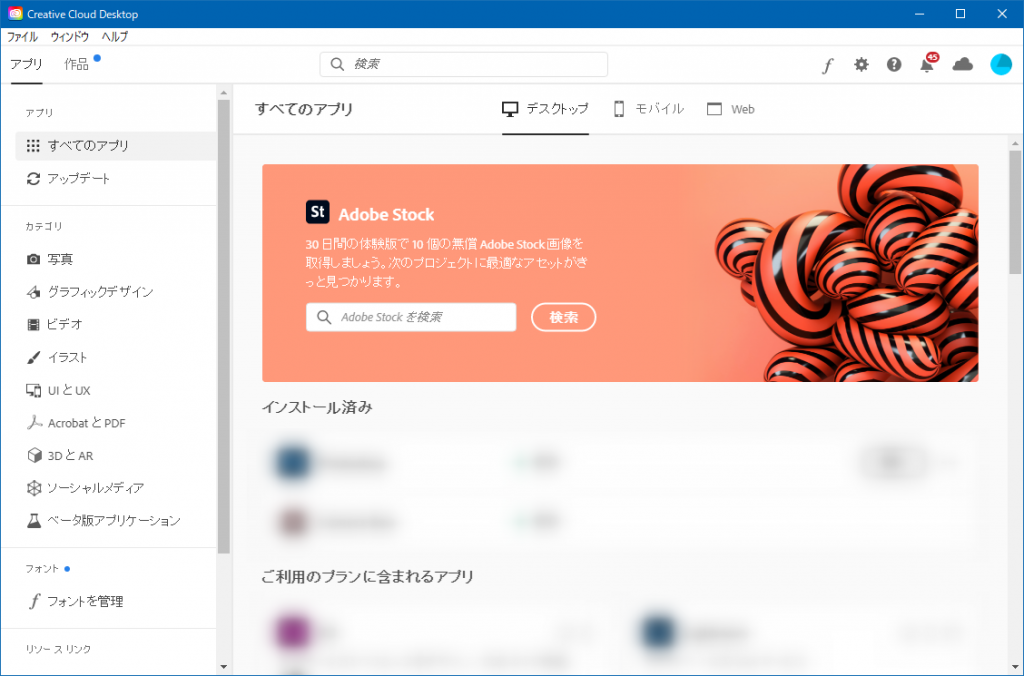Click the main content scrollbar thumb

point(1015,212)
